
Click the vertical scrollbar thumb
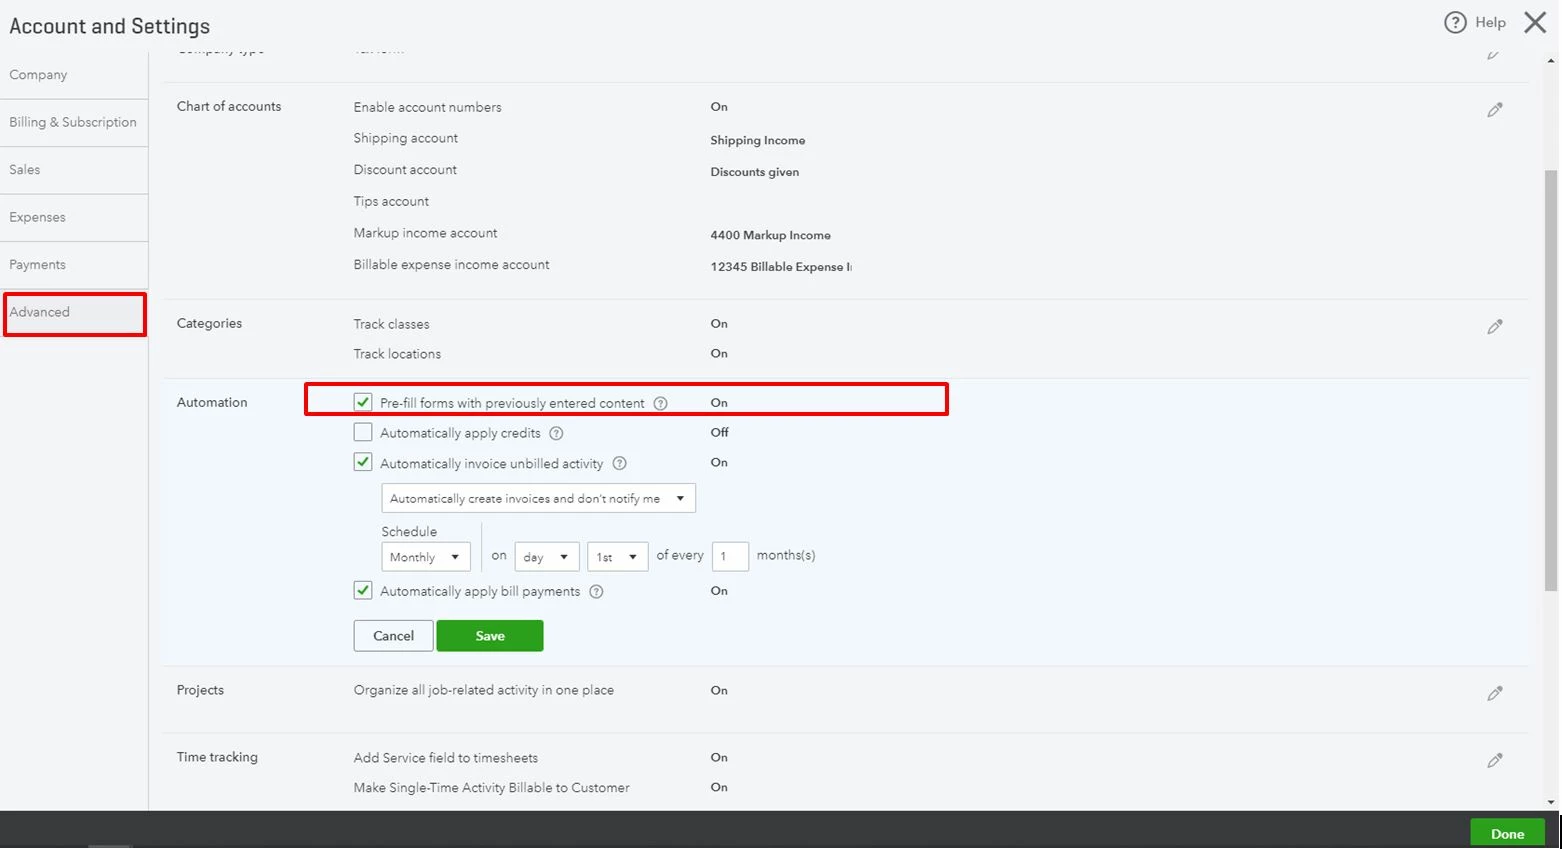coord(1551,380)
